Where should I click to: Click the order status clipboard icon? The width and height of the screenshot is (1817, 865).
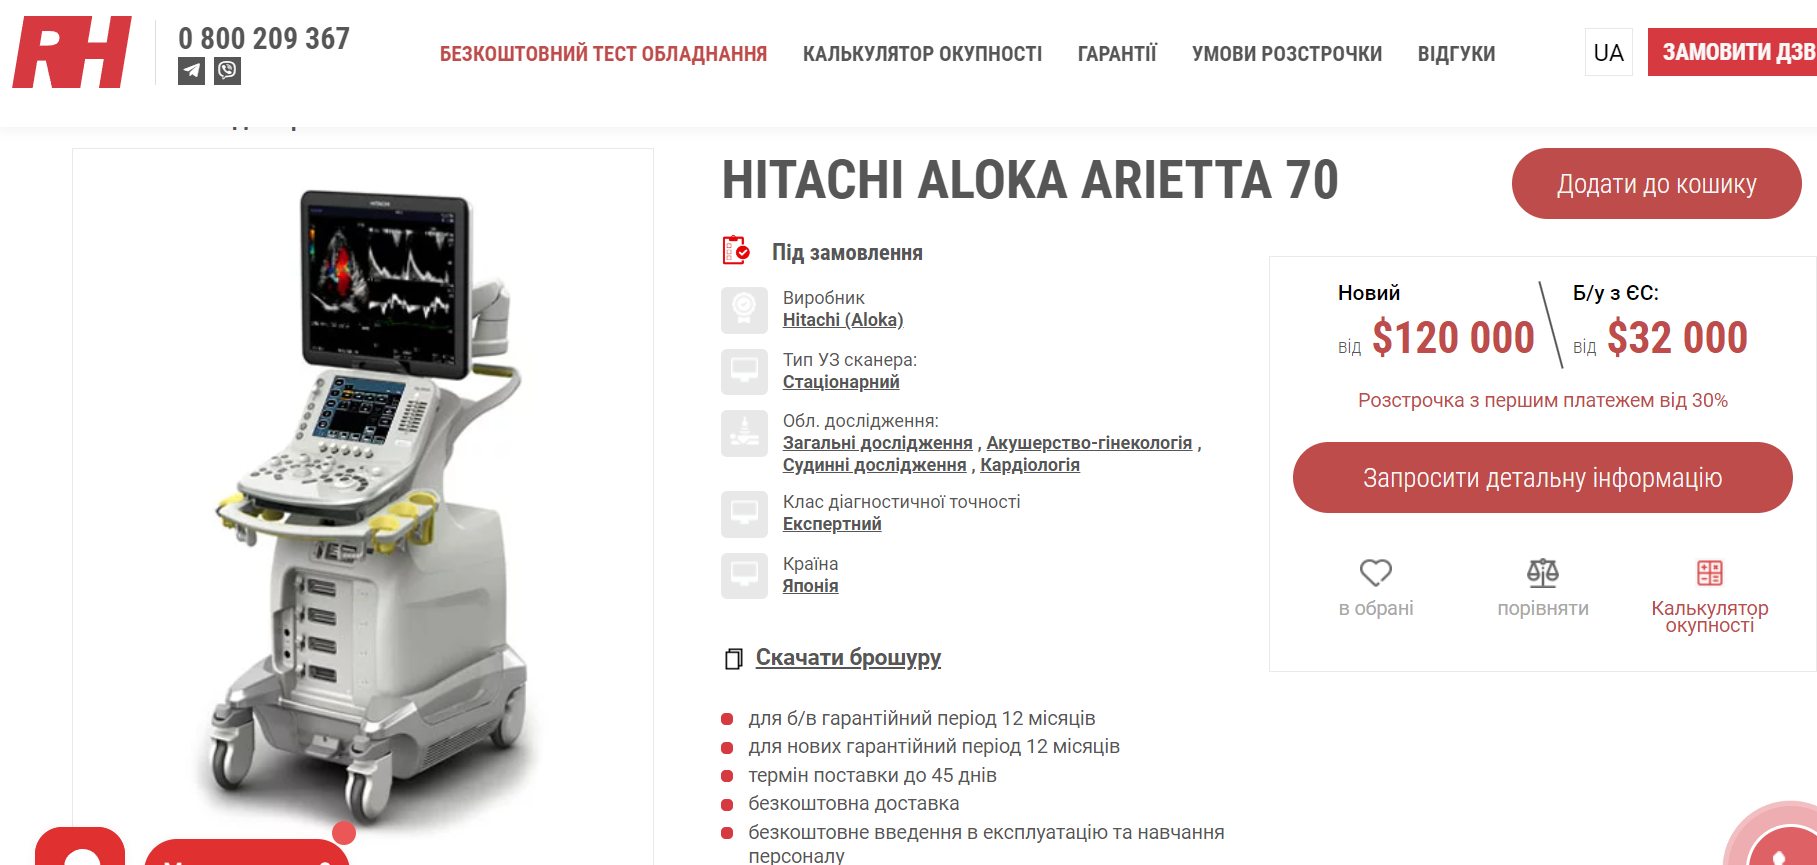(x=736, y=250)
